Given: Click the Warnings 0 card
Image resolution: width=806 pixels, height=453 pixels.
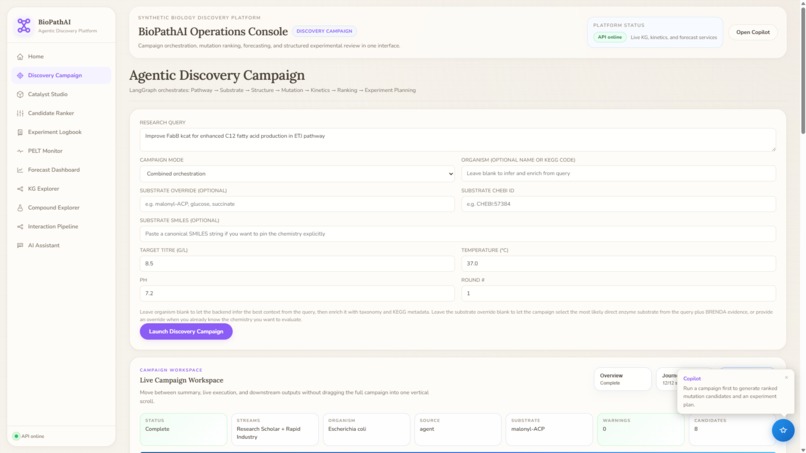Looking at the screenshot, I should click(x=640, y=429).
